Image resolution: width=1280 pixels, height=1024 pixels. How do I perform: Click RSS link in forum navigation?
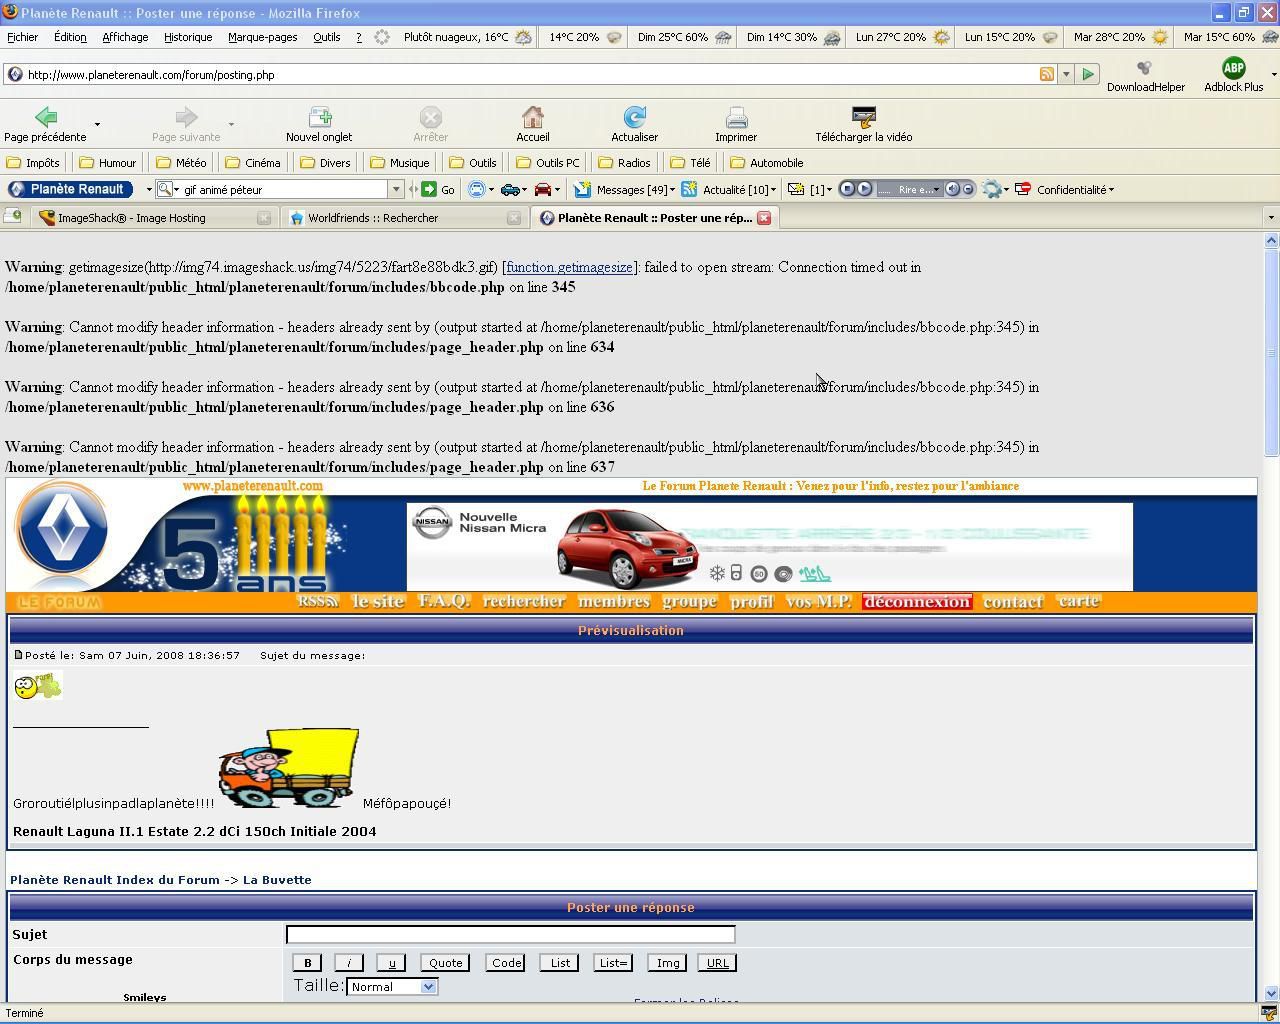(318, 601)
